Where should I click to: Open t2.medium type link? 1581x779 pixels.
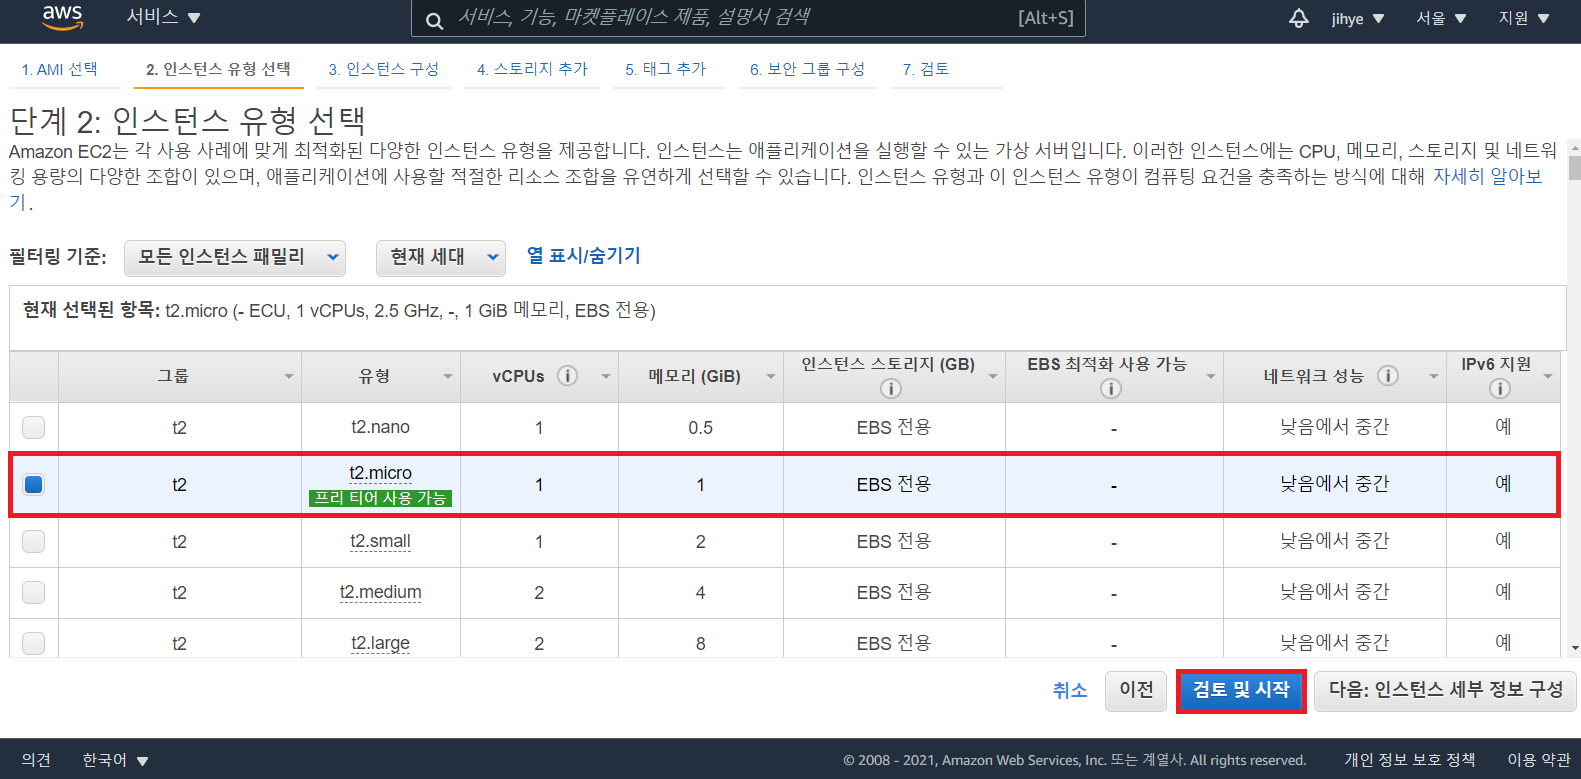tap(380, 592)
